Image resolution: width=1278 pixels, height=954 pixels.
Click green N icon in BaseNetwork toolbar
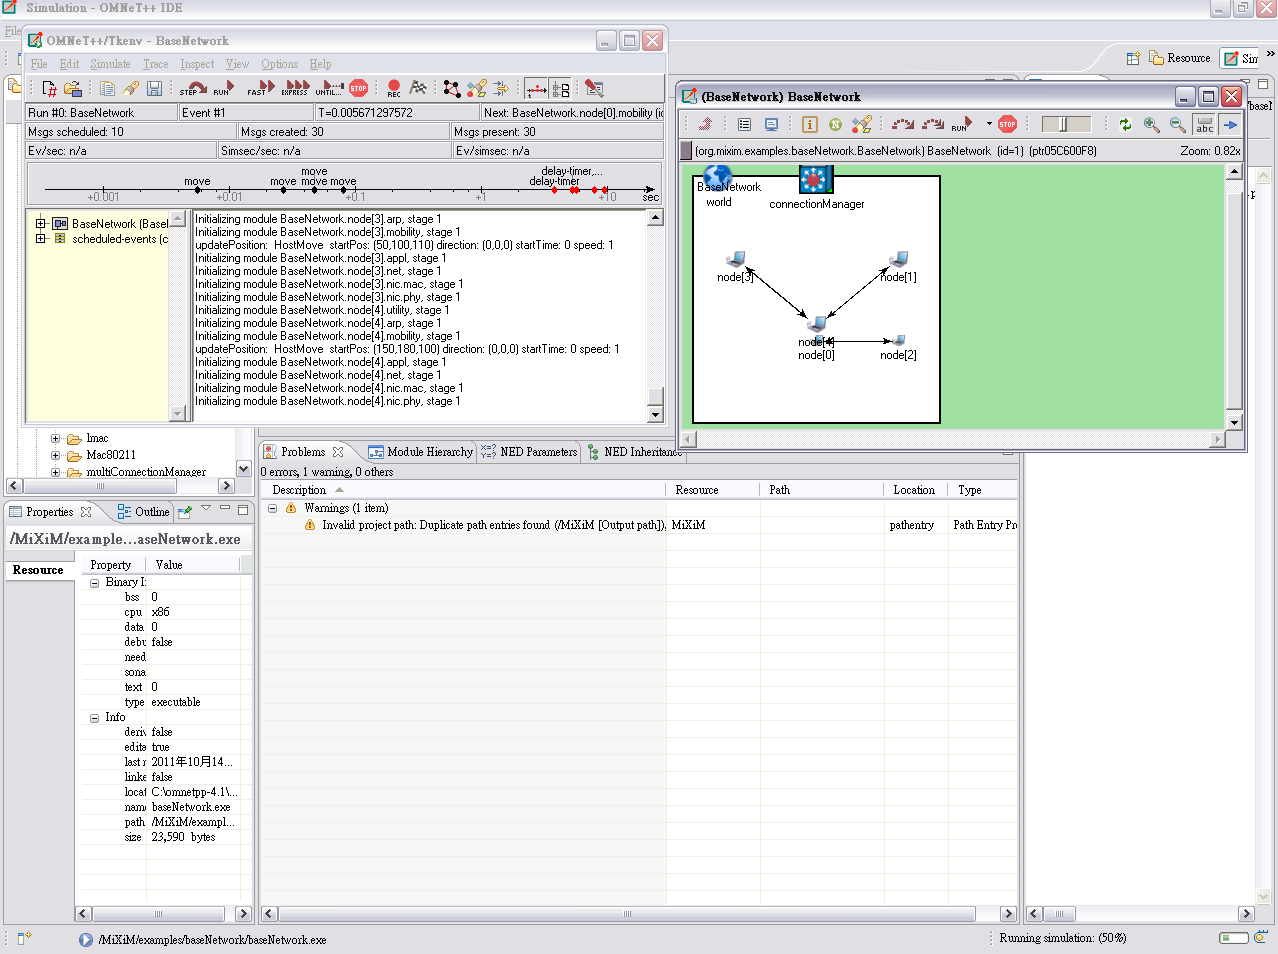[835, 124]
